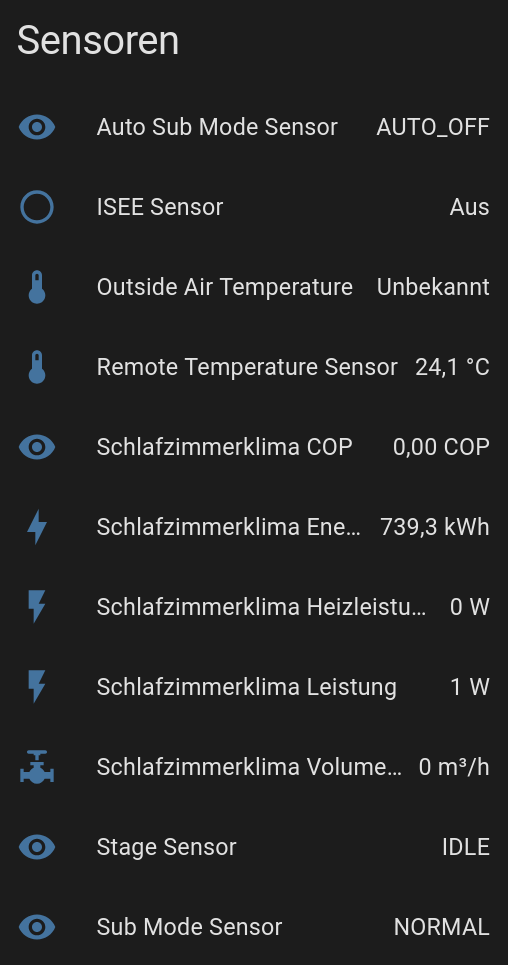Click the eye icon beside Schlafzimmerklima COP
The image size is (508, 965).
(x=37, y=447)
